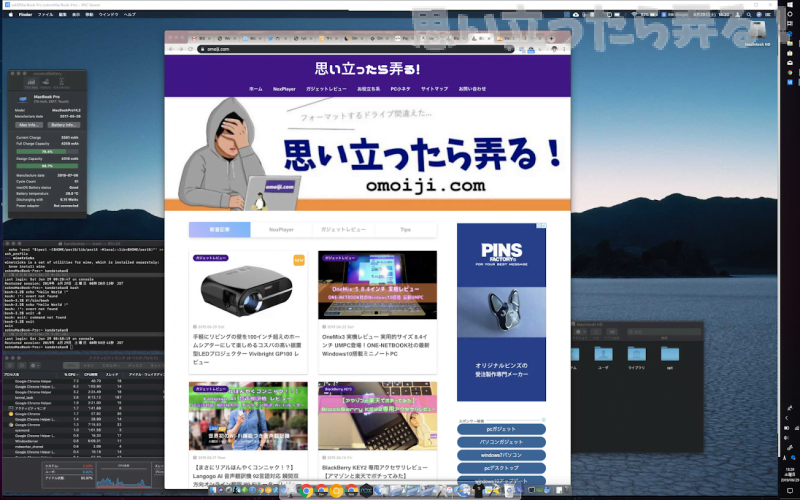Click ホーム in the site navigation
The height and width of the screenshot is (500, 800).
256,89
